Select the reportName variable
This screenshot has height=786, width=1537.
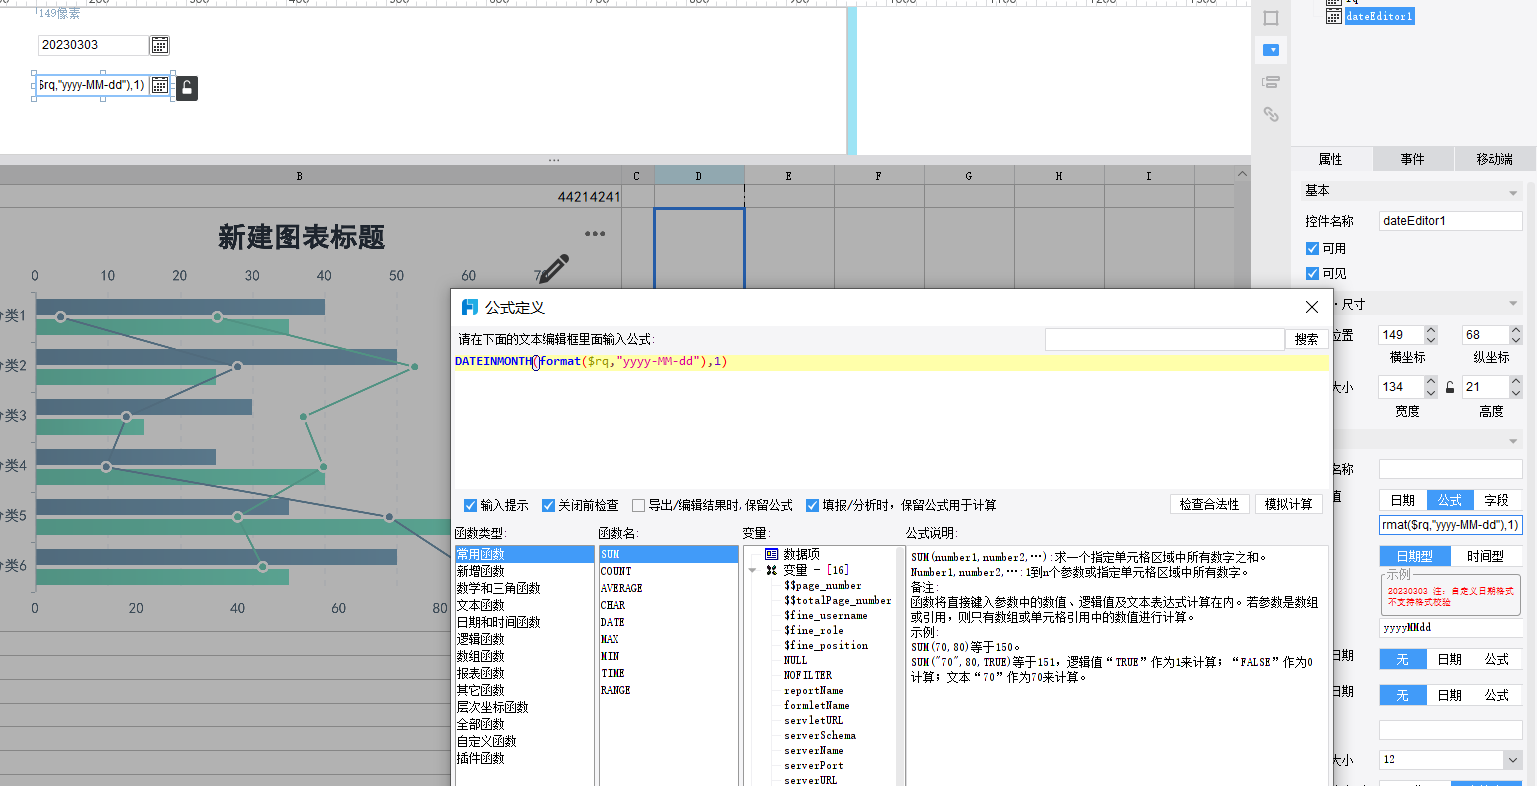(x=814, y=691)
